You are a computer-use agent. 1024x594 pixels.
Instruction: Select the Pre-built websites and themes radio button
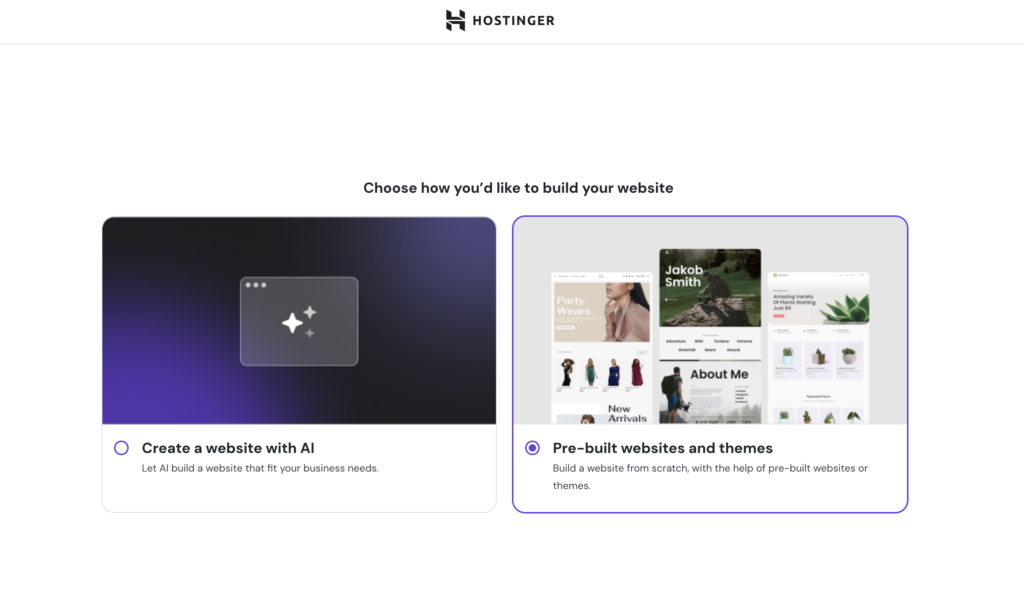pos(532,448)
